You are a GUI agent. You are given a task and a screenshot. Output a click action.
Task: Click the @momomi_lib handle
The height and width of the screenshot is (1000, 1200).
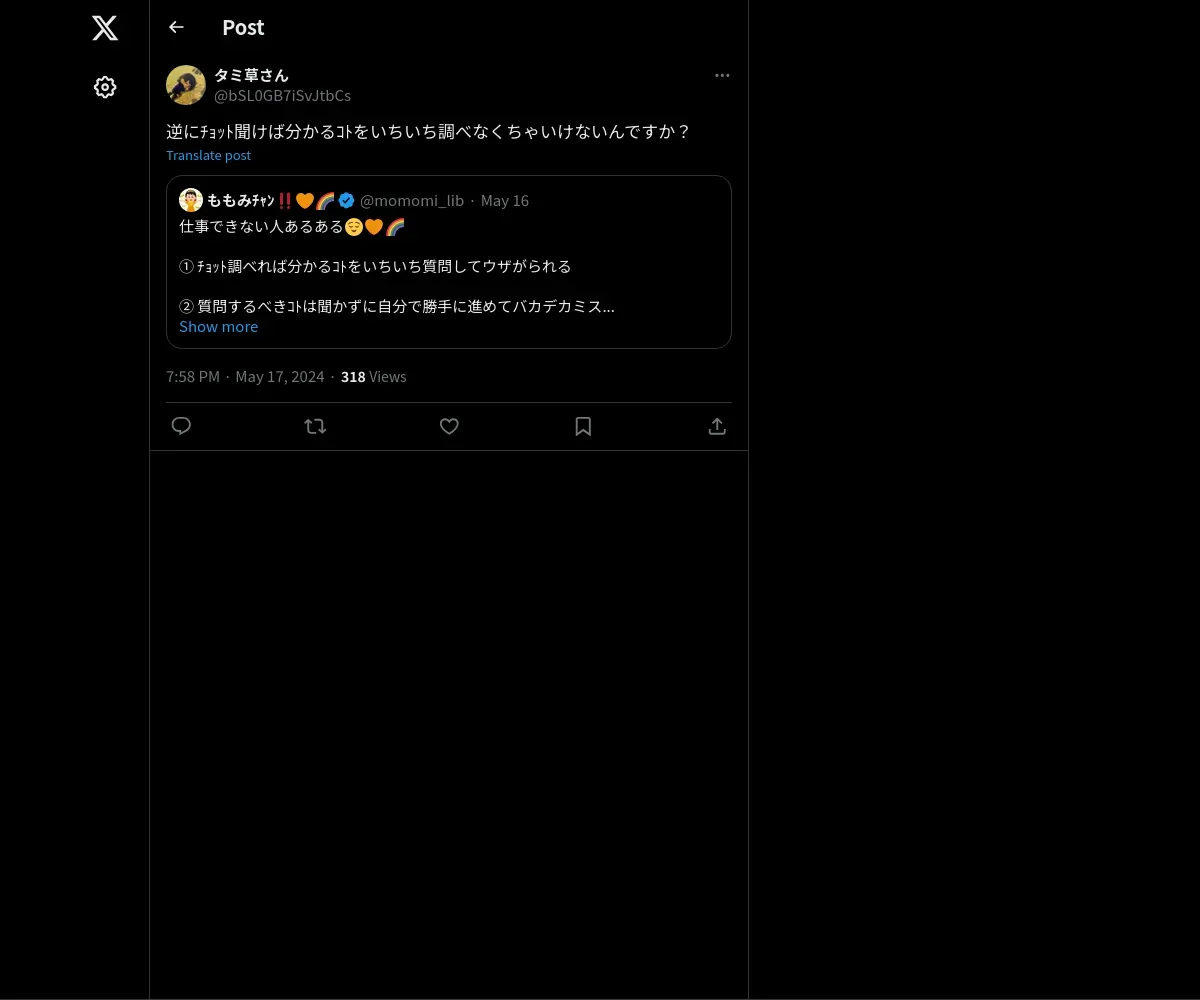pyautogui.click(x=412, y=200)
